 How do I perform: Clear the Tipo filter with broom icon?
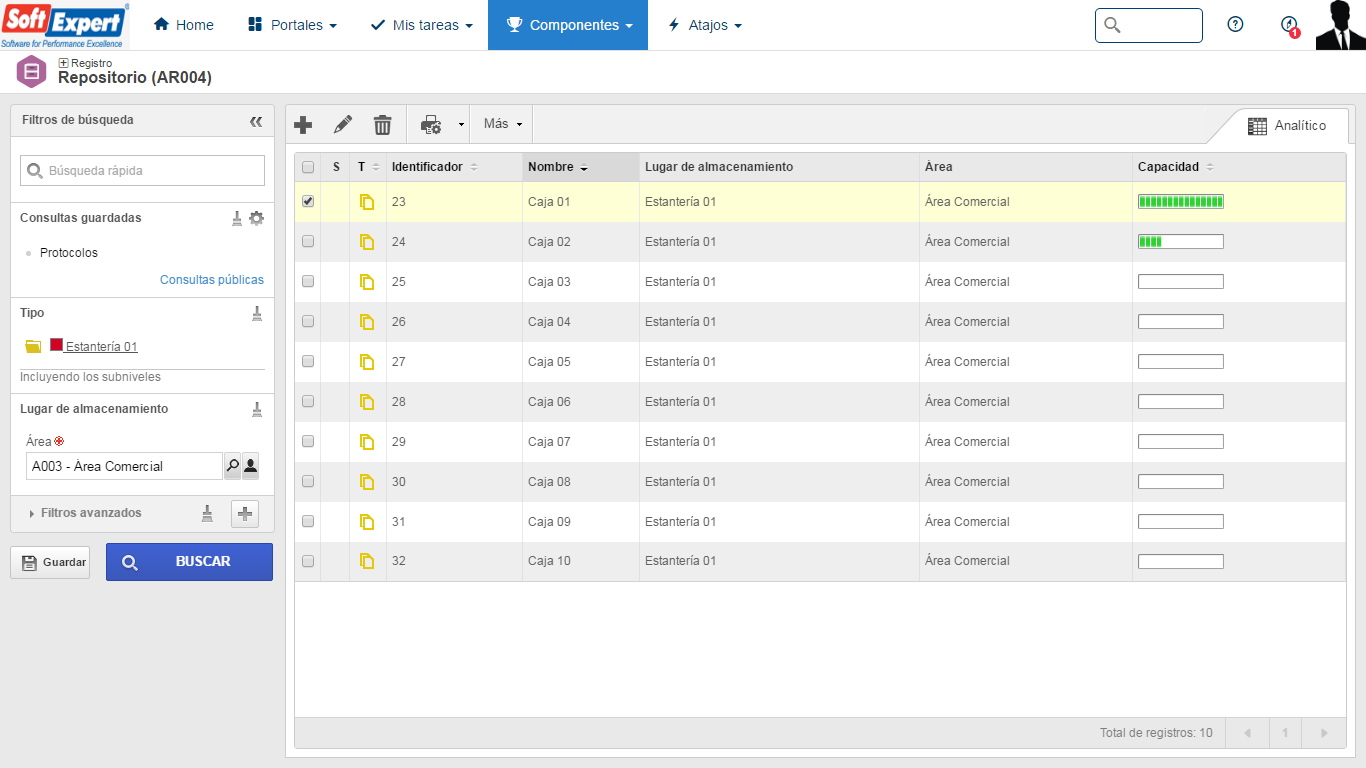(257, 313)
